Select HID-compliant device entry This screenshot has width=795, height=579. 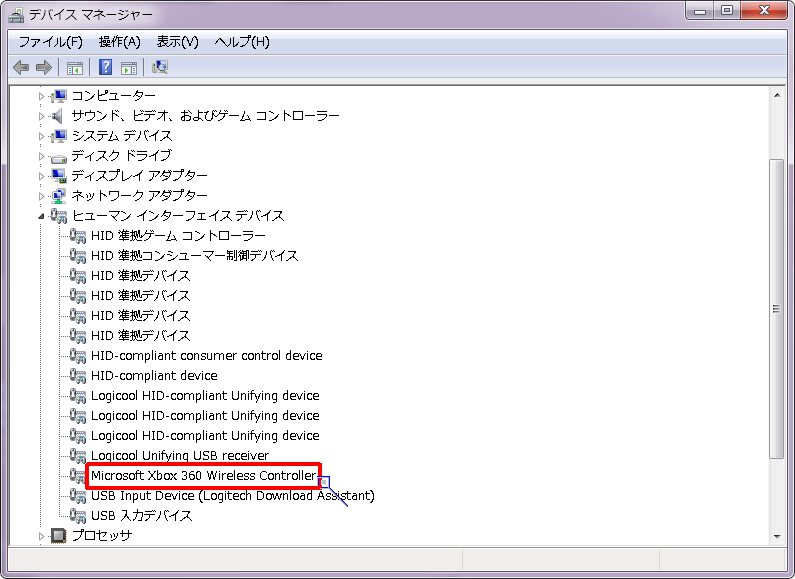point(154,376)
